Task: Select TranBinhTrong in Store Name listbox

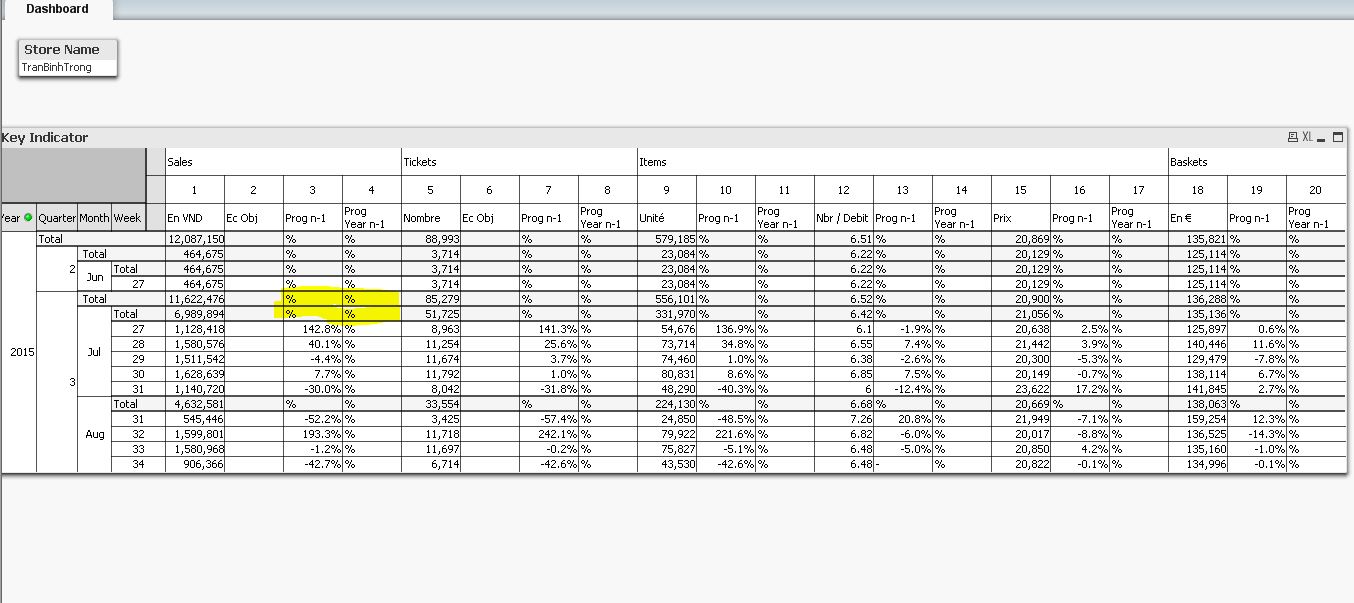Action: (57, 67)
